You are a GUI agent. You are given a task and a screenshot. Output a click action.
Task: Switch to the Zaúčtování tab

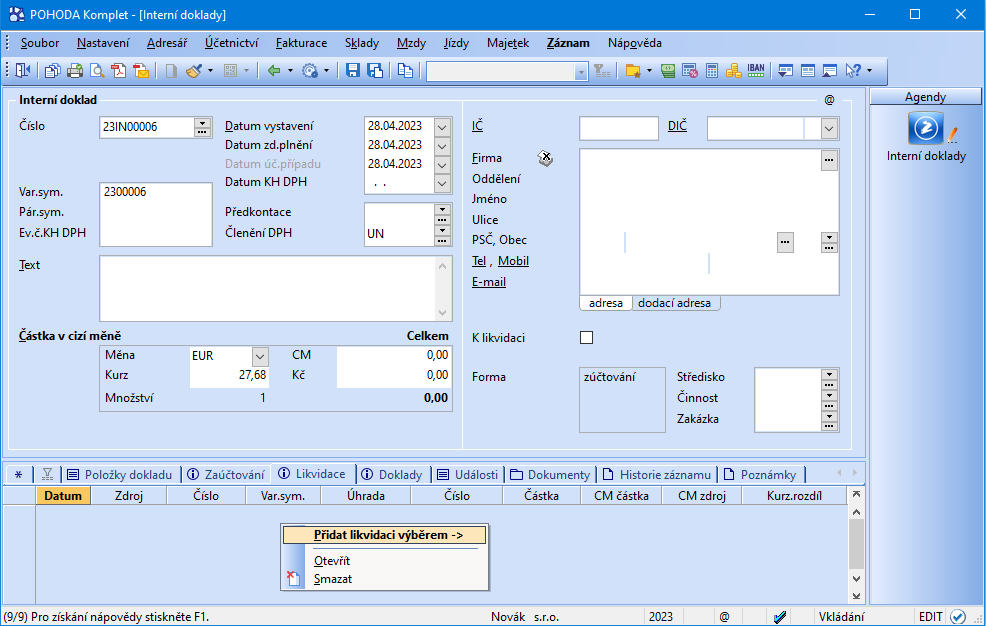226,475
